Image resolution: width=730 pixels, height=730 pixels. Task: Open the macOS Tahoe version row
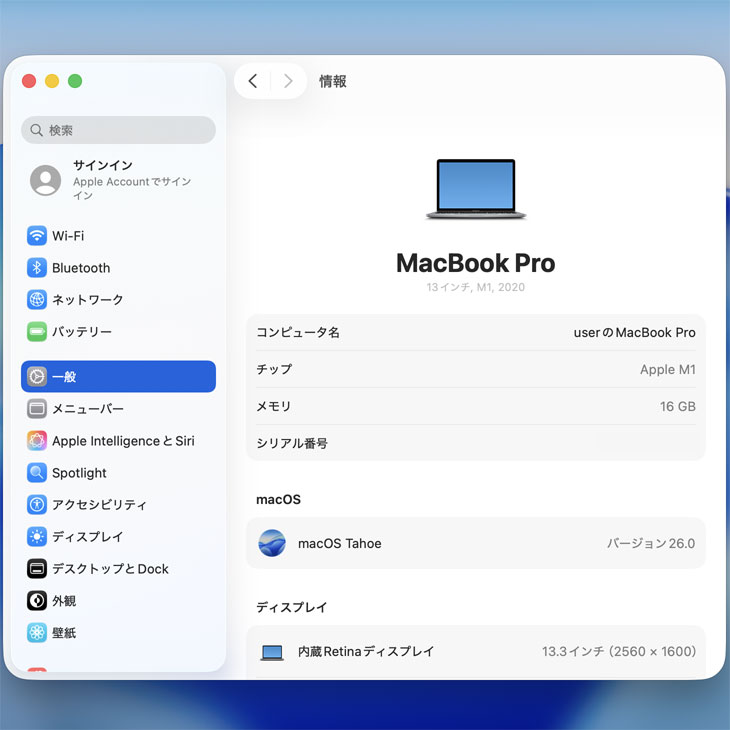pos(476,544)
